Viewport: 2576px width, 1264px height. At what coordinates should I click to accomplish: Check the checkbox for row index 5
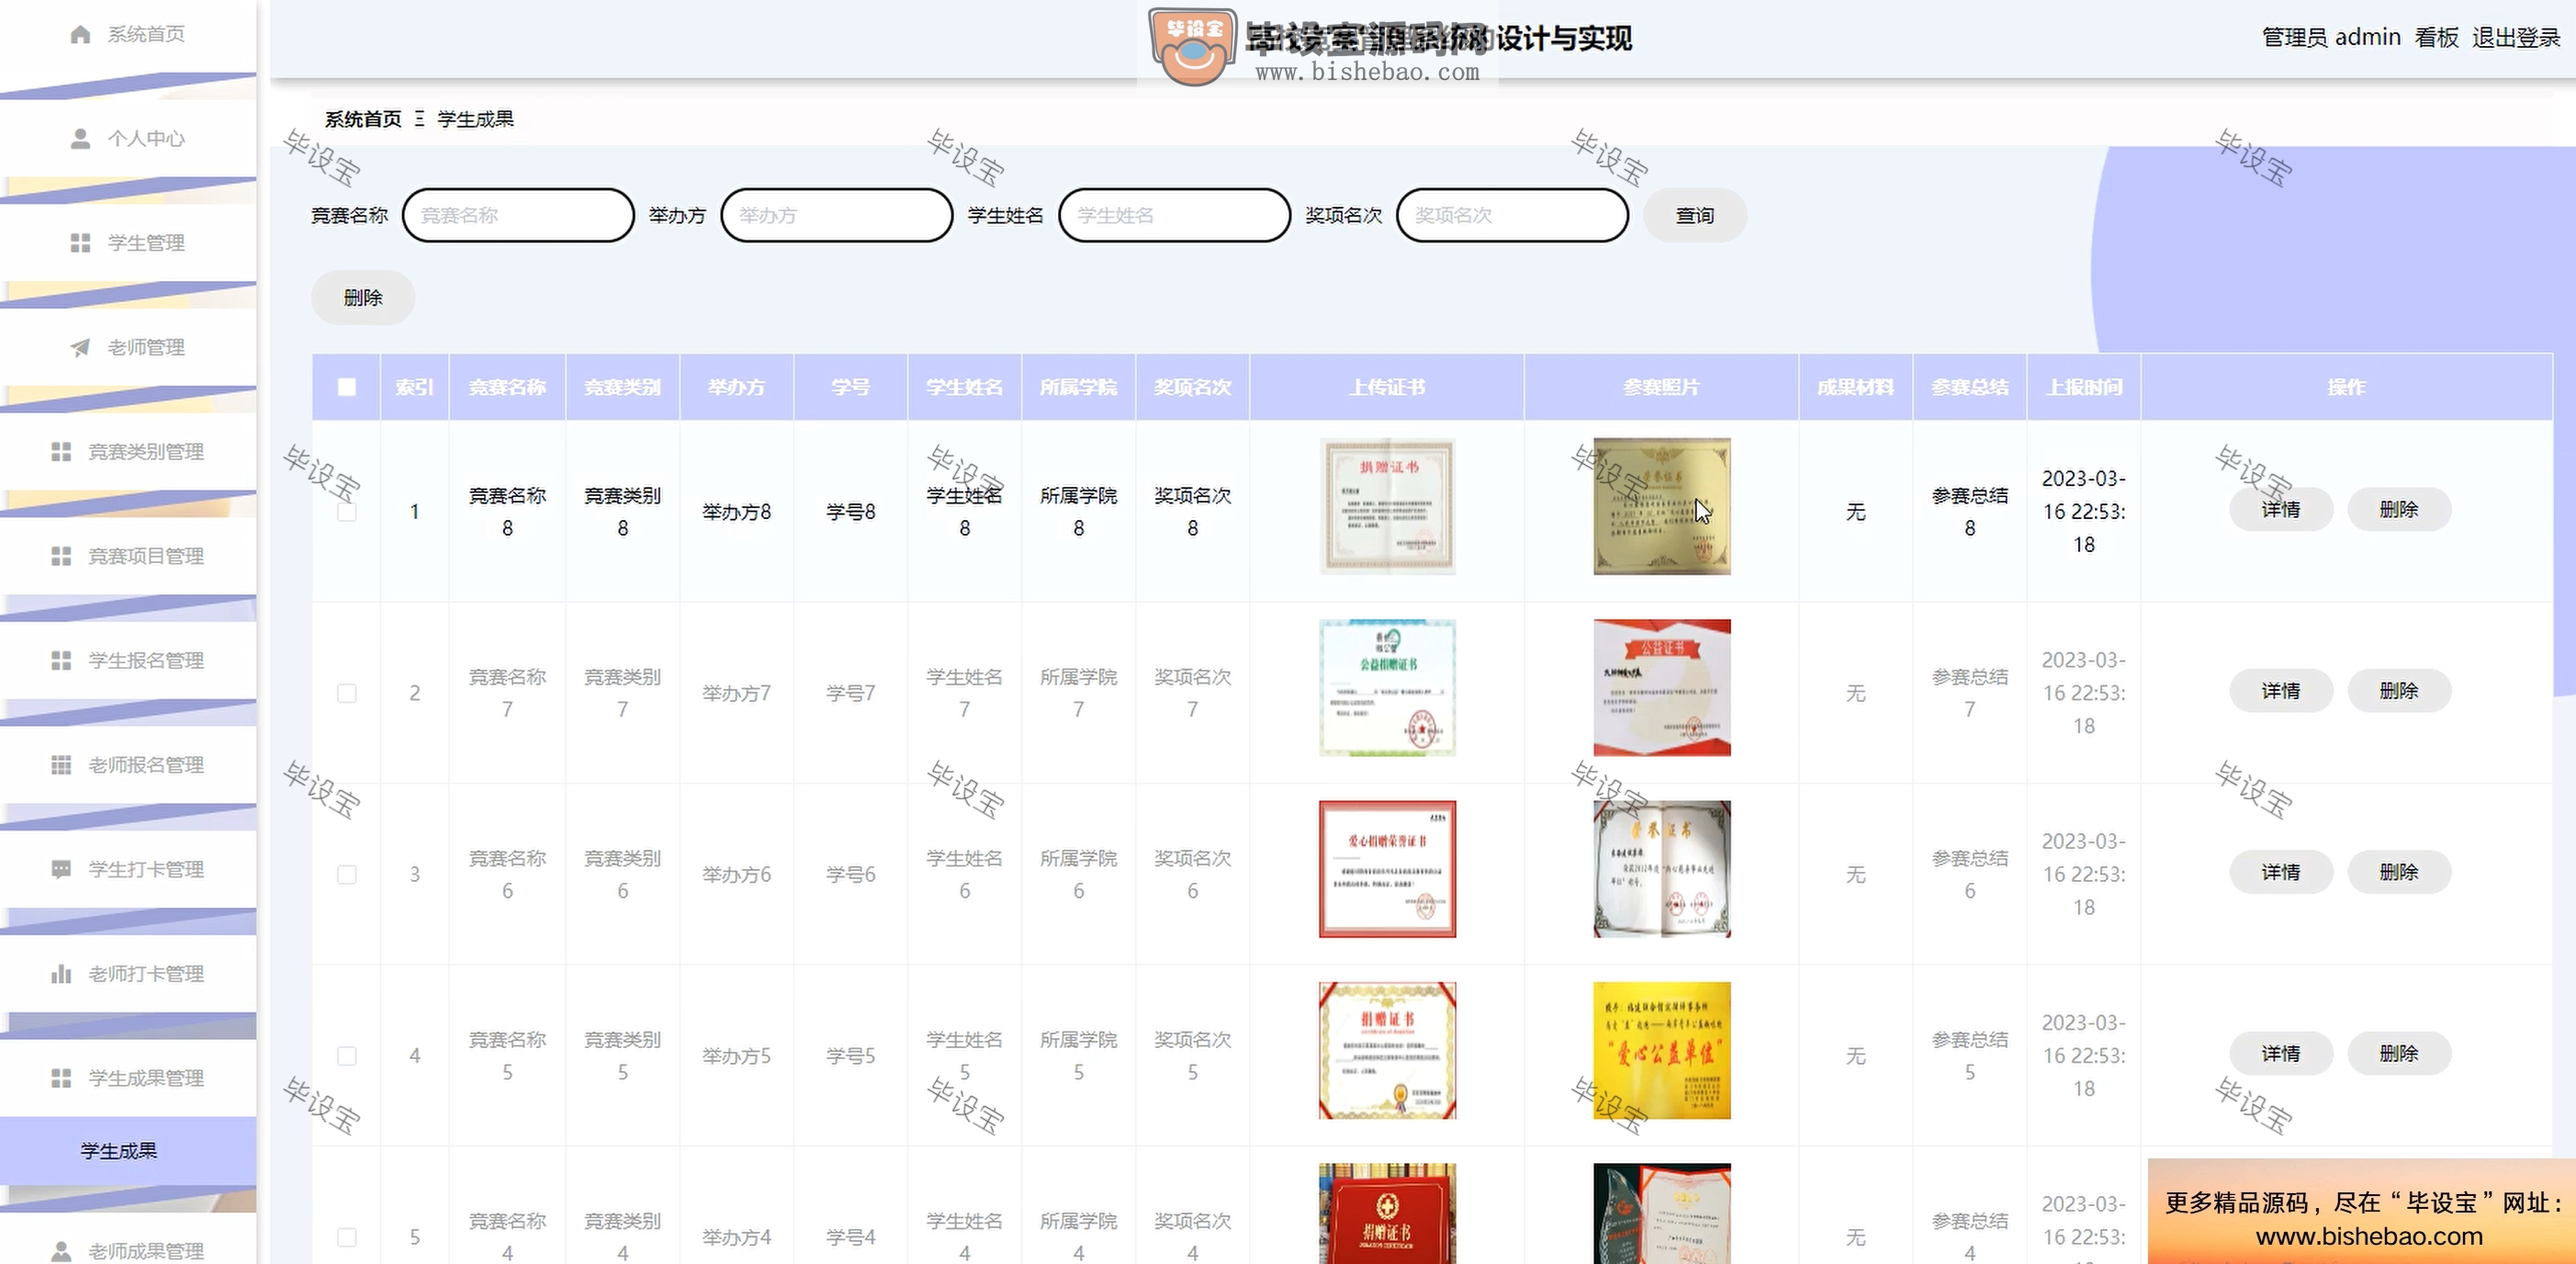[x=346, y=1237]
